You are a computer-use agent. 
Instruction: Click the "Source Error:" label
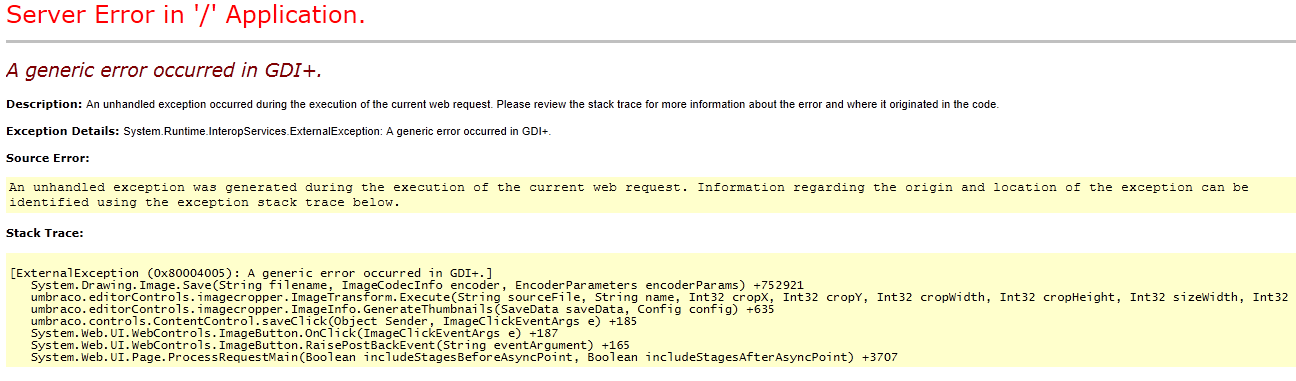[48, 158]
